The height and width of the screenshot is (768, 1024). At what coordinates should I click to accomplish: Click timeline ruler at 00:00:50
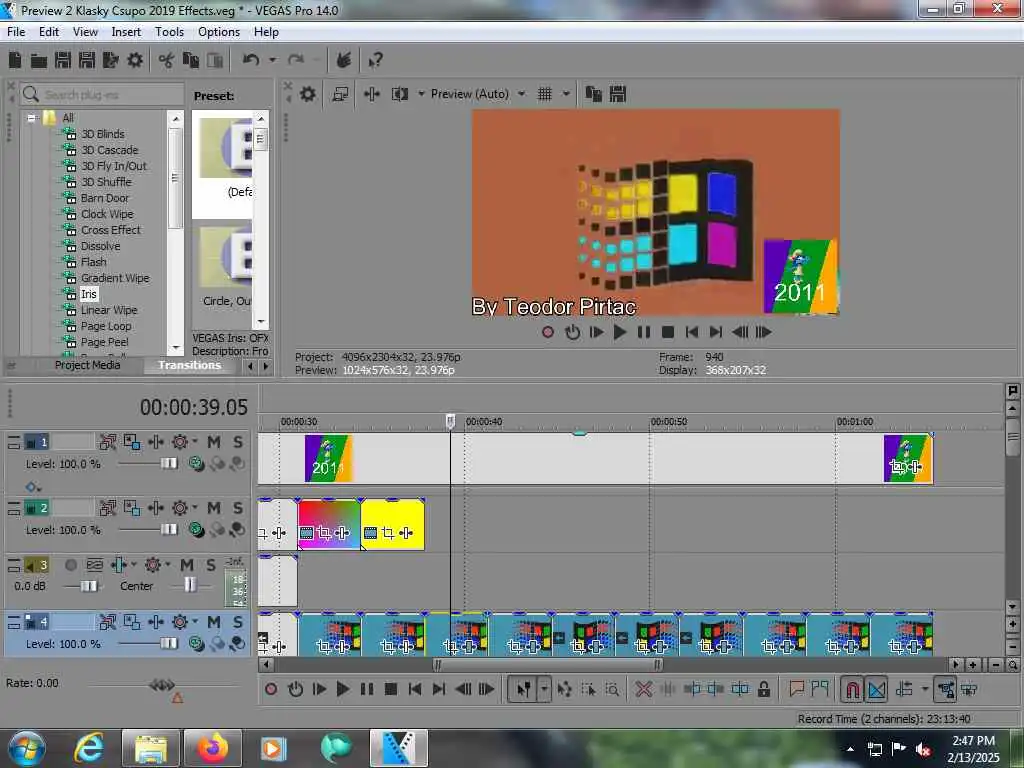tap(669, 422)
